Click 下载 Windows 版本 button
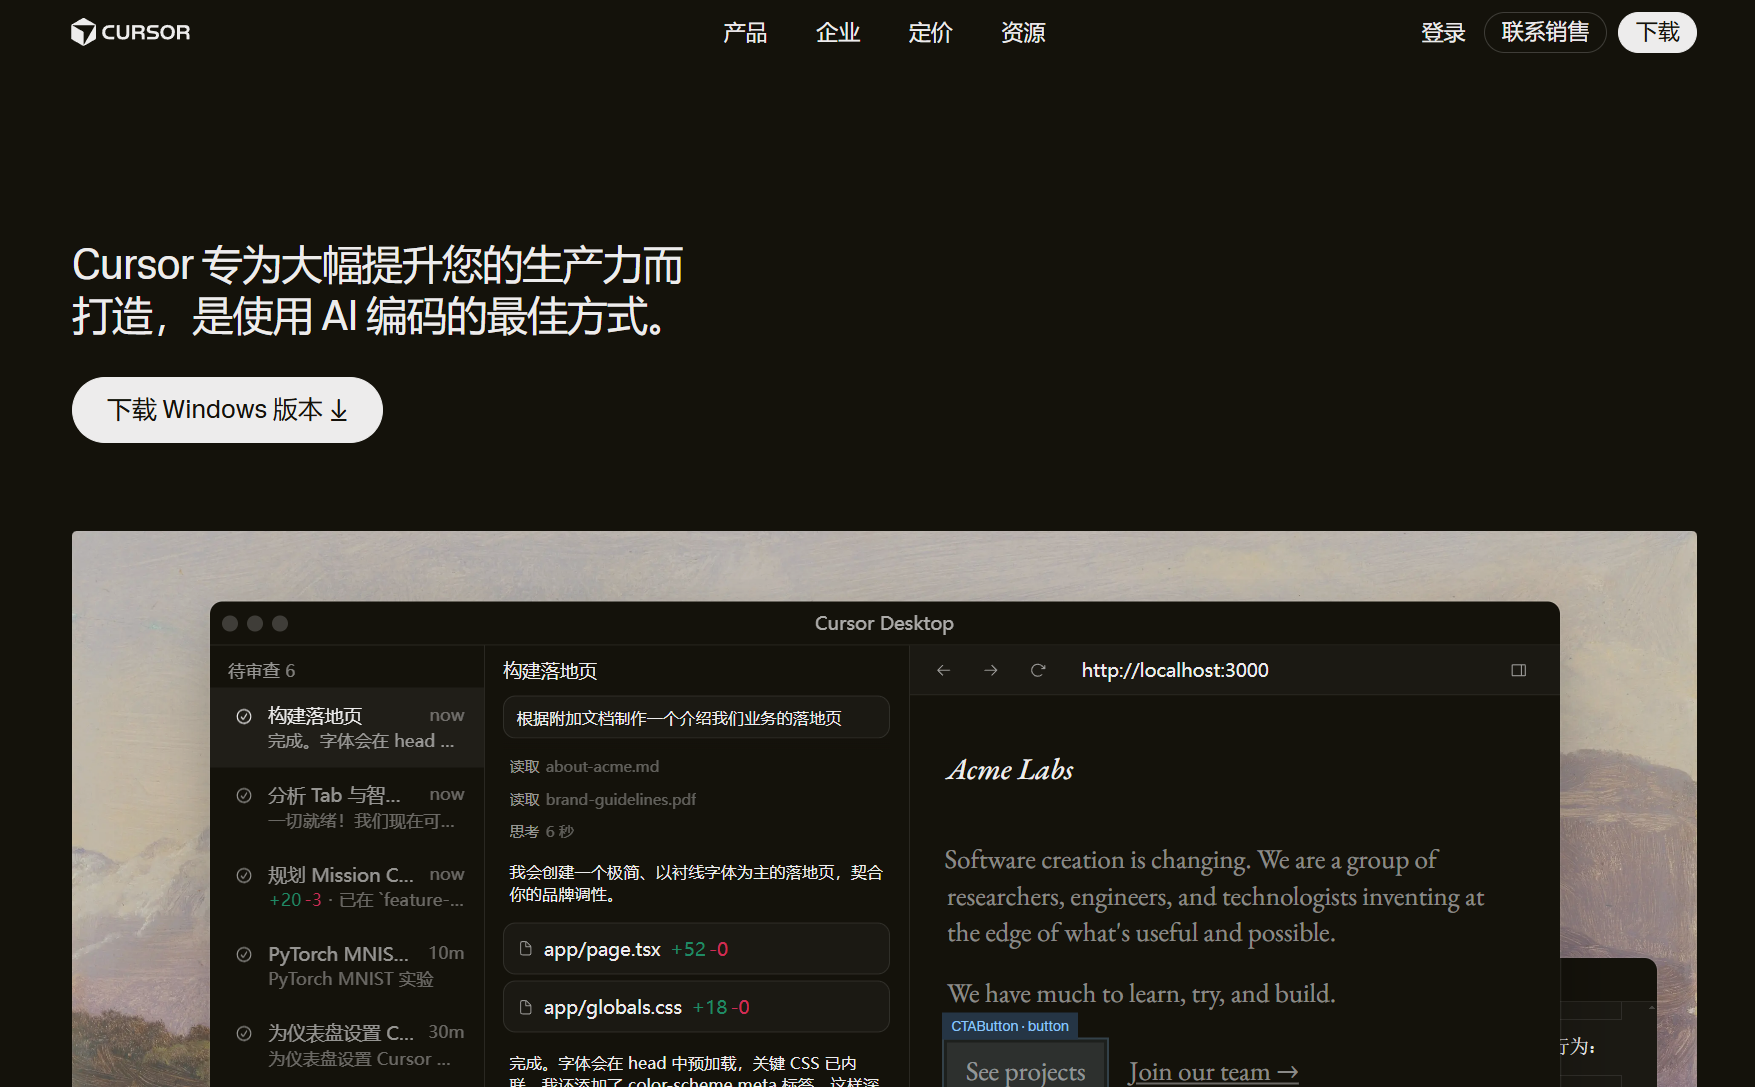 pos(227,410)
